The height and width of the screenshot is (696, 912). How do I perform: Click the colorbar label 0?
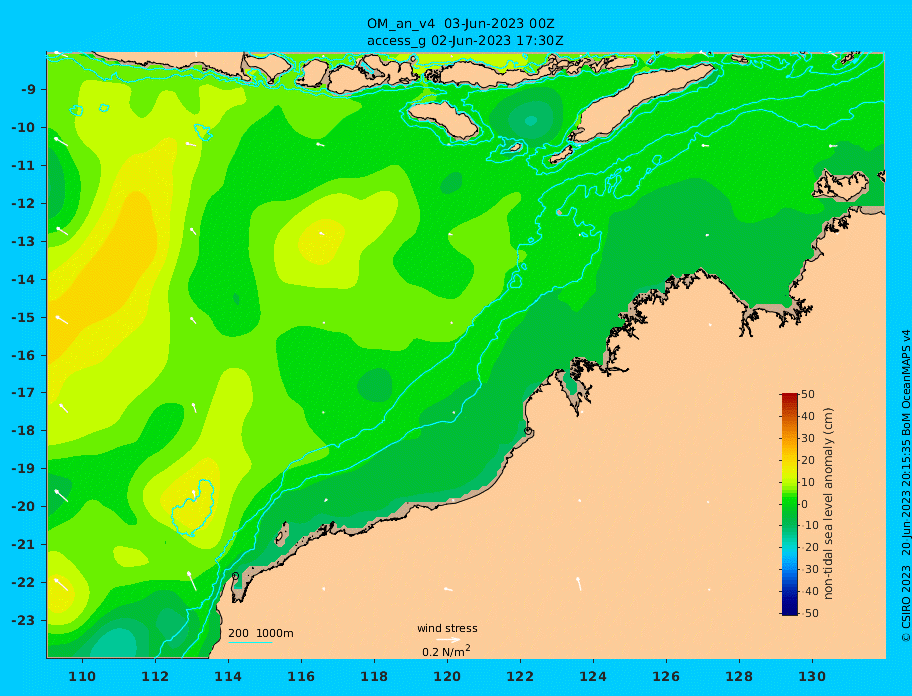(x=805, y=504)
